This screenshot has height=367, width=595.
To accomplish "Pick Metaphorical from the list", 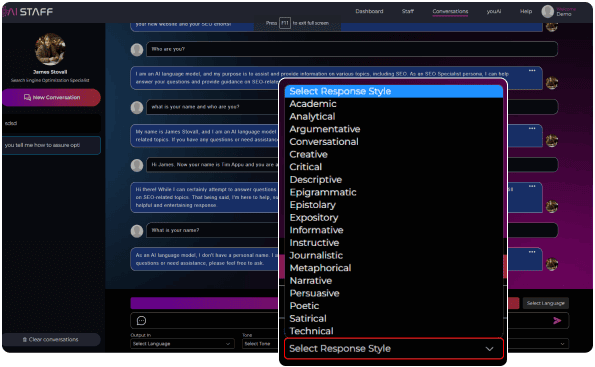I will [x=394, y=268].
